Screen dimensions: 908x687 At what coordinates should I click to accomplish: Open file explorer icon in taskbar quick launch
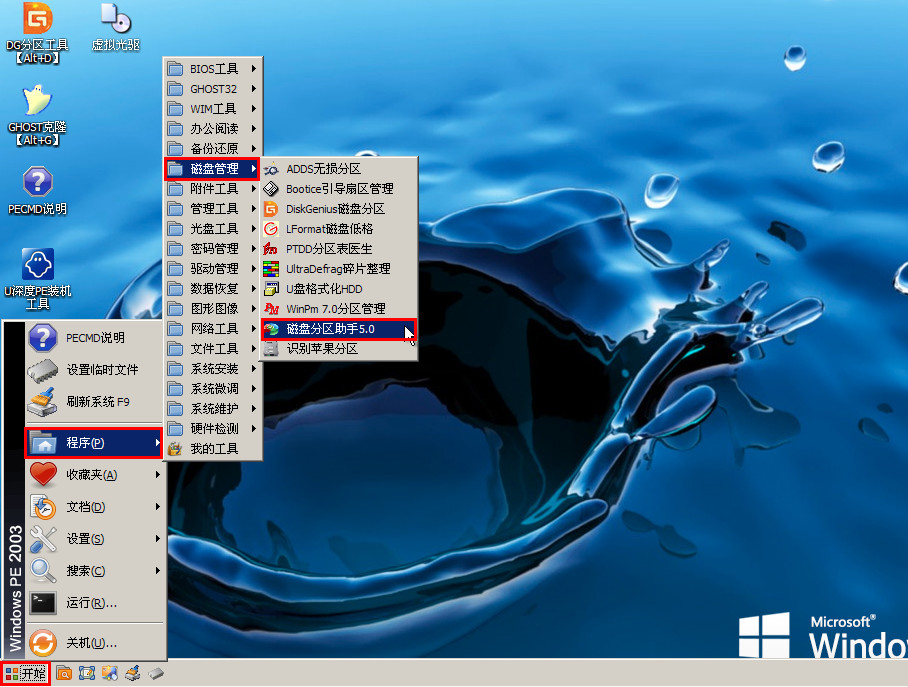pyautogui.click(x=64, y=673)
